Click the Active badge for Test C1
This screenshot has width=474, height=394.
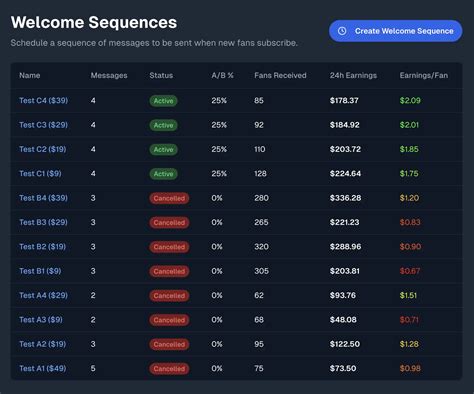coord(163,174)
